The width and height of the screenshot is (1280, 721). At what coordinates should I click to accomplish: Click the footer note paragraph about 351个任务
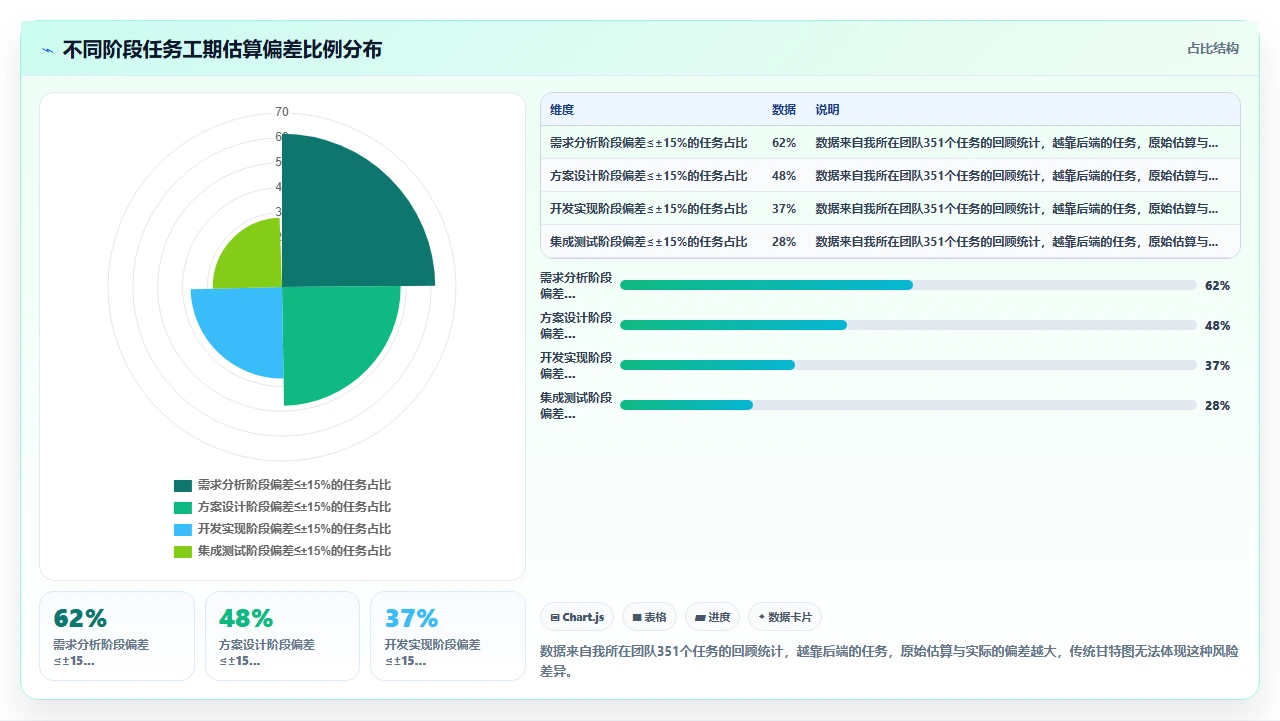point(889,662)
